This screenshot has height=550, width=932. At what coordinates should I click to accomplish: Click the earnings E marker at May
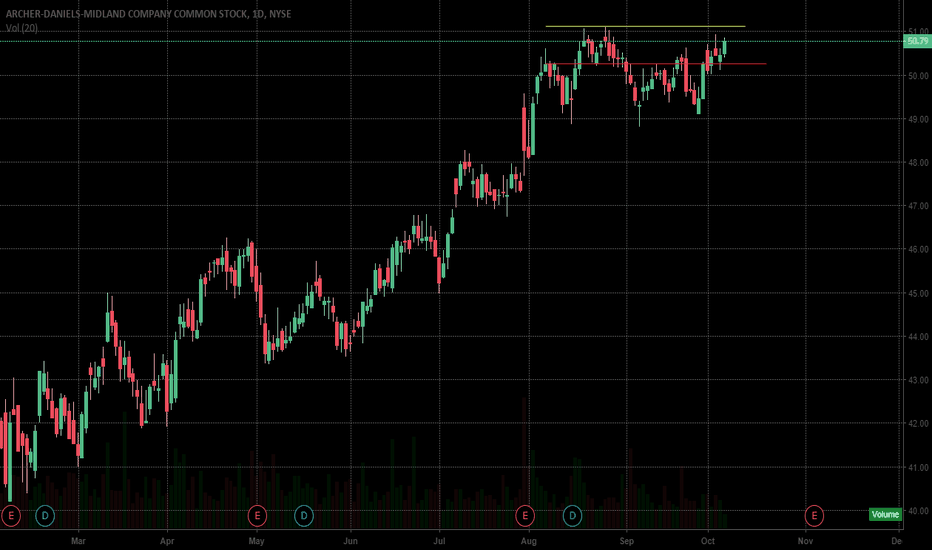(x=257, y=516)
